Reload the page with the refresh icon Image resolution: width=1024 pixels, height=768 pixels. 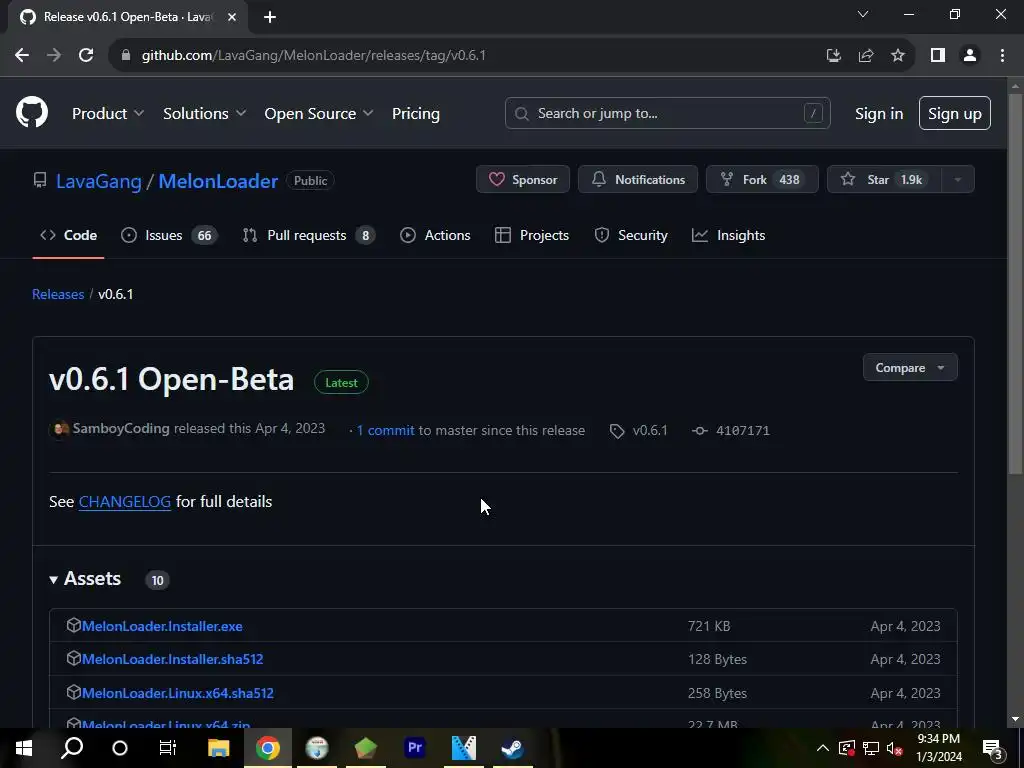point(86,55)
